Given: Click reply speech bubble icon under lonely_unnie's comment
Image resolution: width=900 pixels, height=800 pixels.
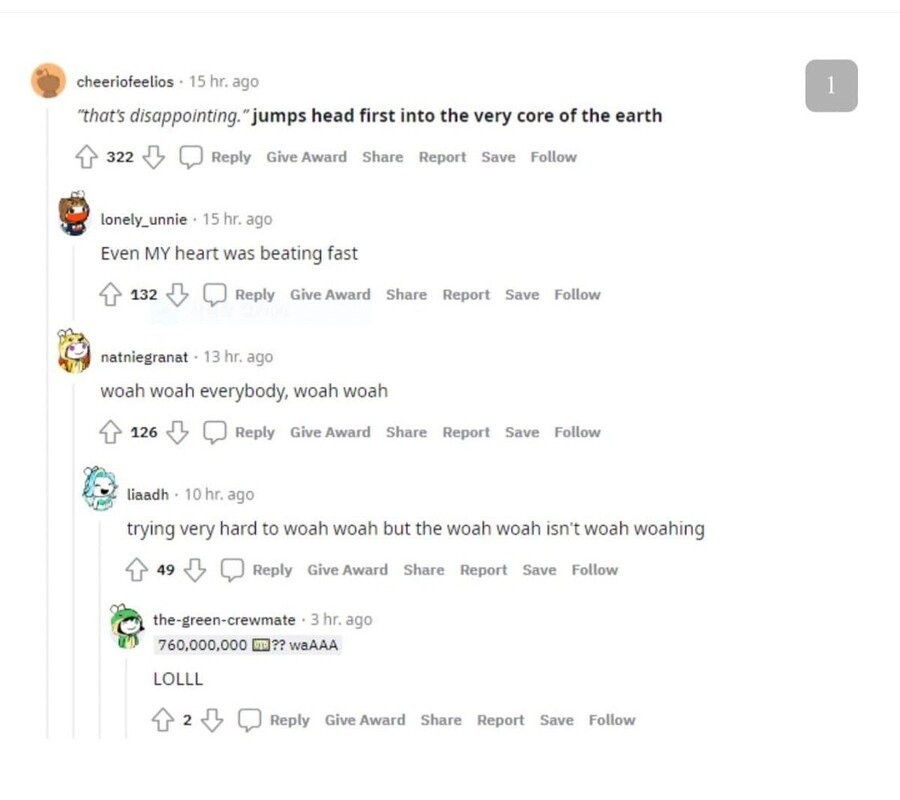Looking at the screenshot, I should (x=215, y=295).
